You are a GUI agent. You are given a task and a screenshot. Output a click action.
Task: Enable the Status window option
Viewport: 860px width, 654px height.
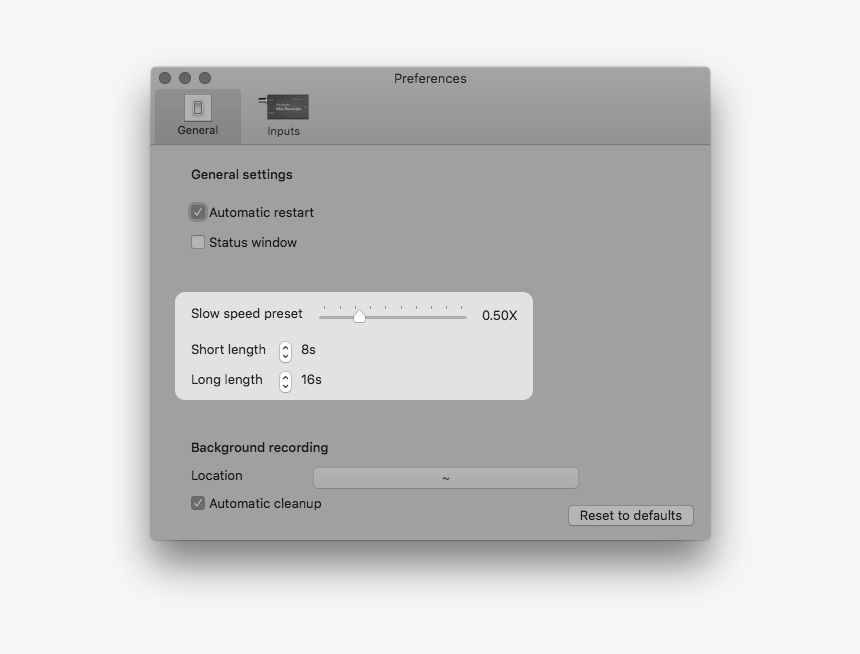198,242
